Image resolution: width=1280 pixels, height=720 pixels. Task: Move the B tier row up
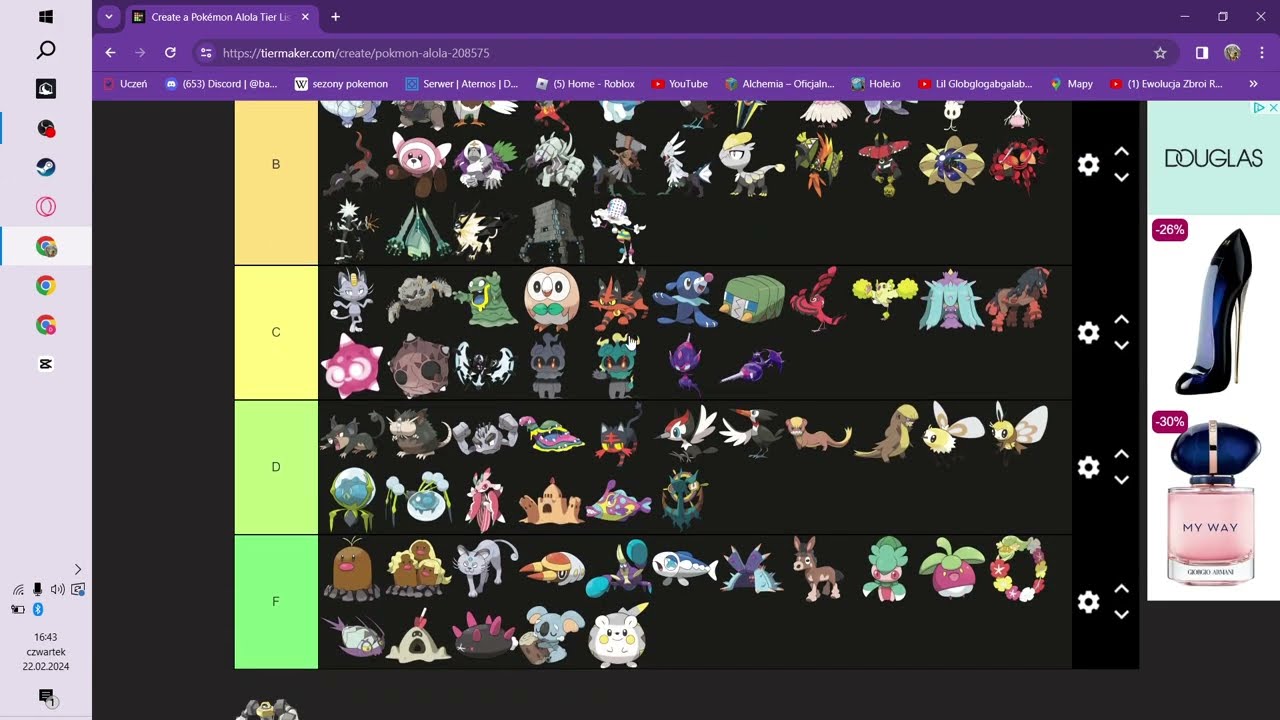tap(1122, 152)
